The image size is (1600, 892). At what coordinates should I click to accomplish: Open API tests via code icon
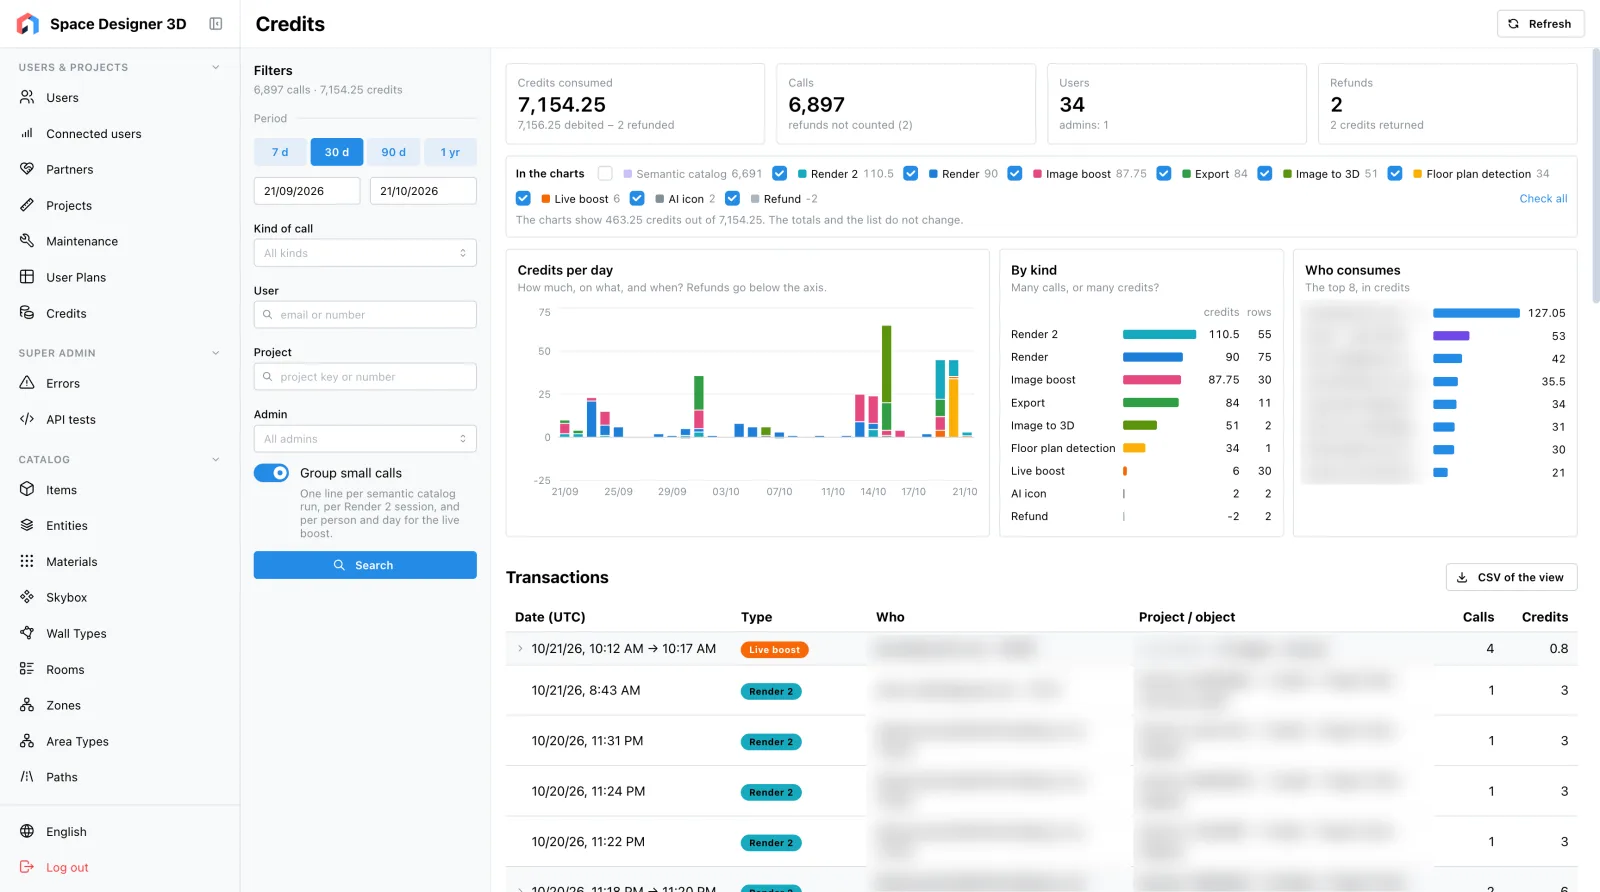point(27,420)
